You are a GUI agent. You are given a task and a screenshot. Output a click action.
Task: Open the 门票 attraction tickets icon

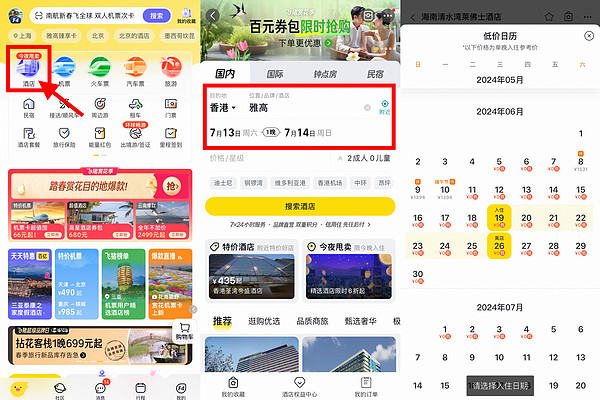point(171,108)
